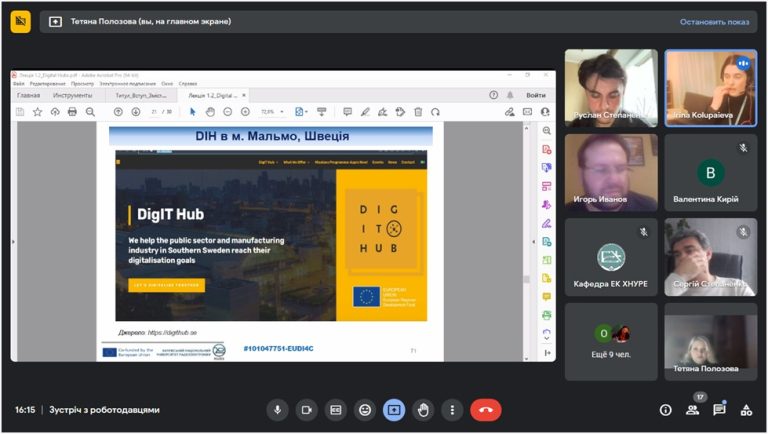Open Fill & Sign pen tool in side panel

[x=547, y=223]
